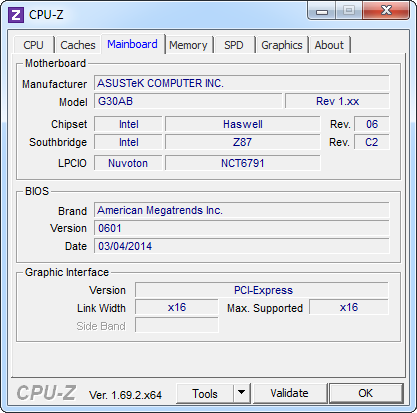Close the CPU-Z window
The image size is (417, 413).
386,11
